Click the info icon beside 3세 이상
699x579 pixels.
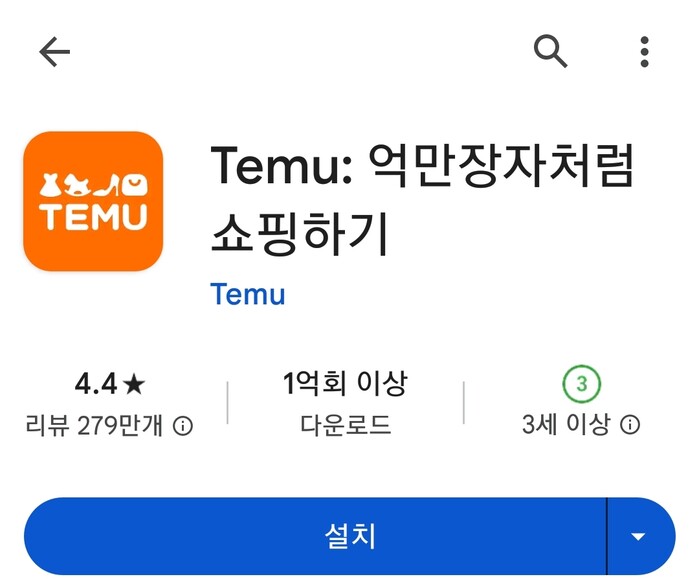pyautogui.click(x=630, y=425)
